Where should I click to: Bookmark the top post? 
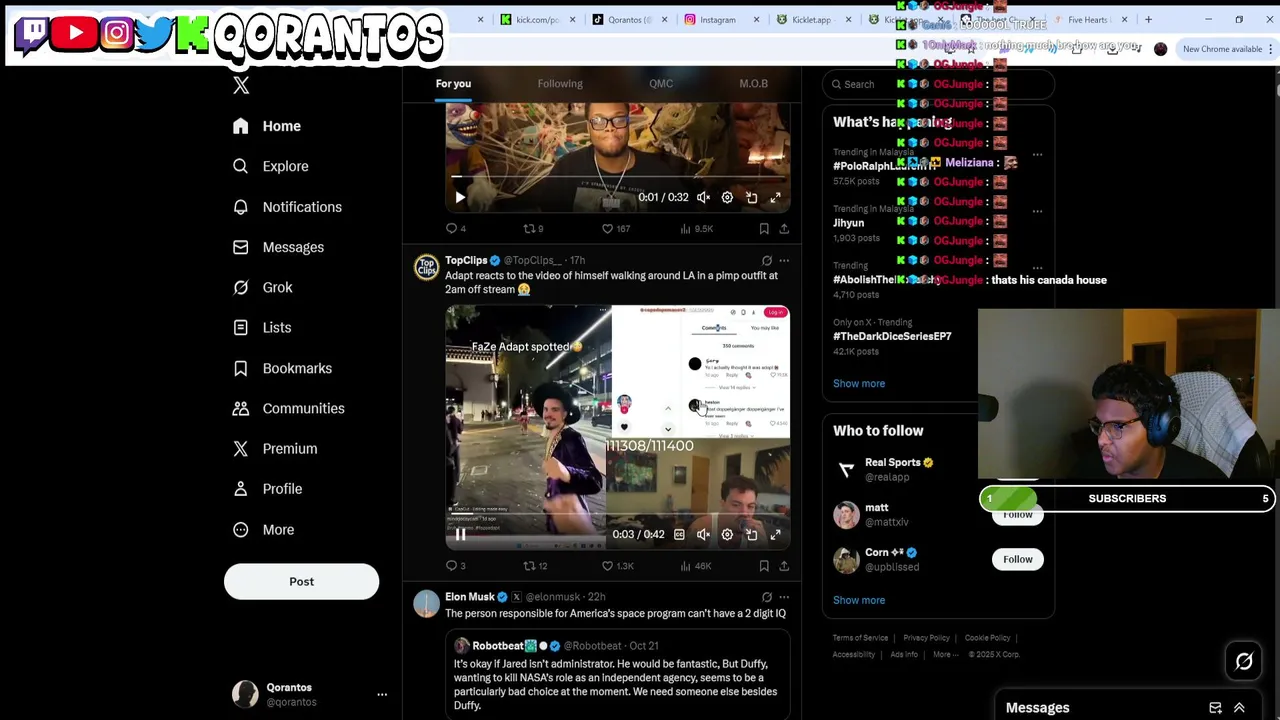764,229
